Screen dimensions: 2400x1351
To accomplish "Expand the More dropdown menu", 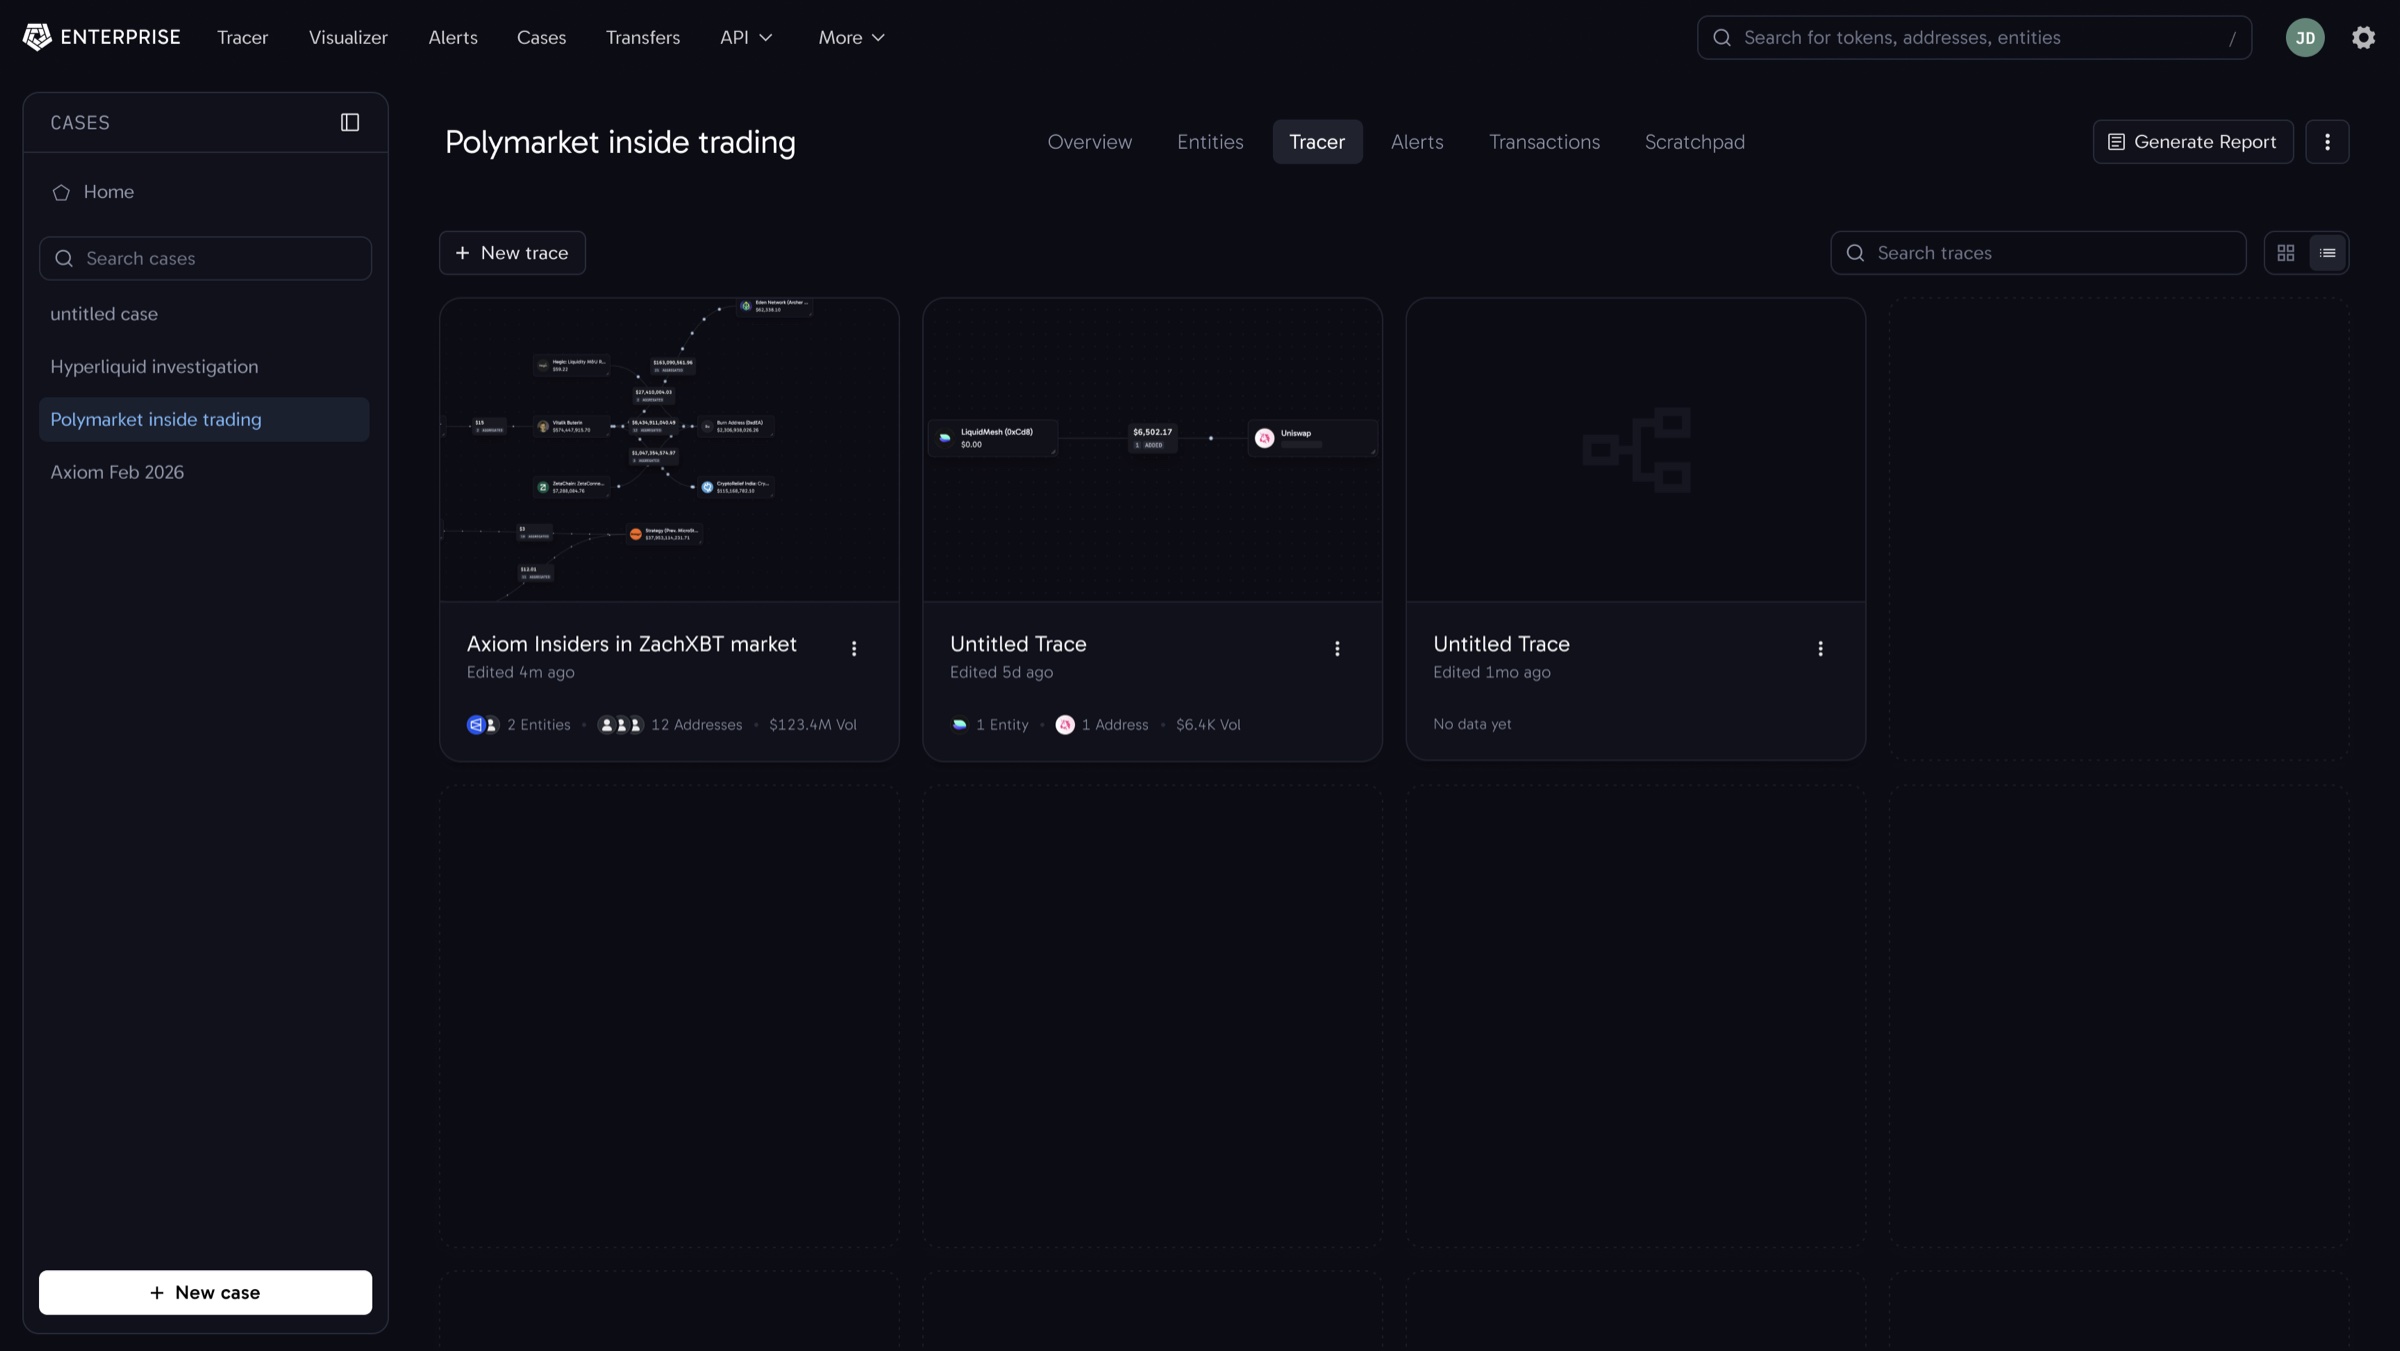I will (x=851, y=37).
